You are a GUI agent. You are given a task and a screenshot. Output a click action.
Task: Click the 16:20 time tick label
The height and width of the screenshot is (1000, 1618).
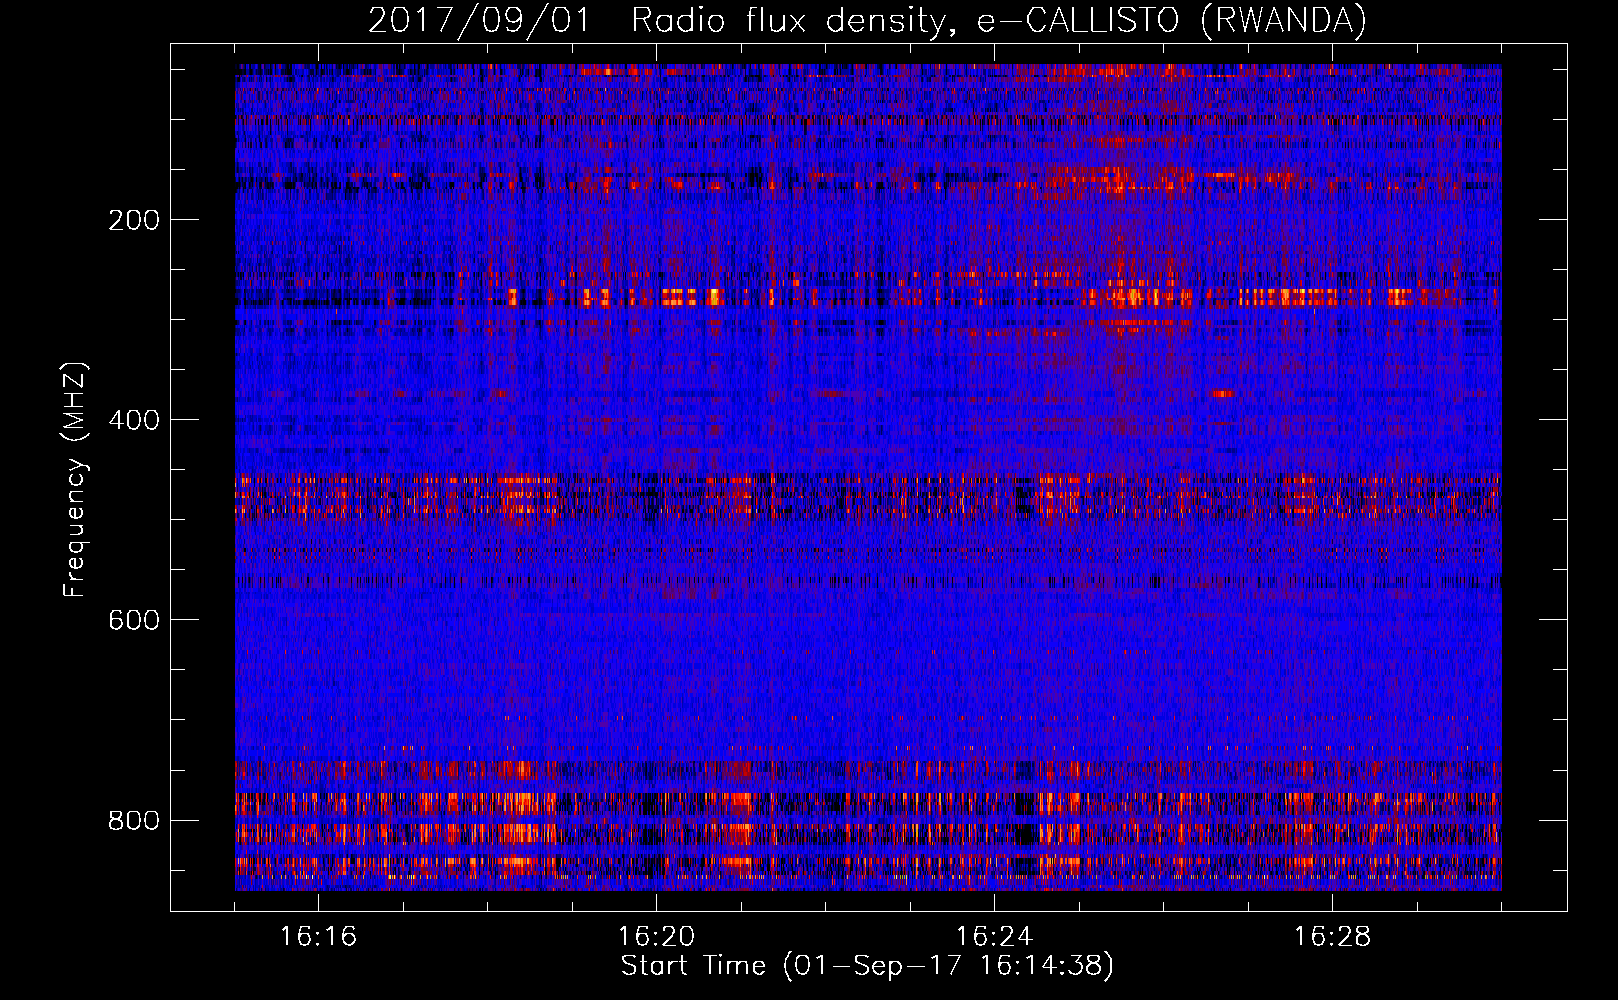[x=656, y=936]
